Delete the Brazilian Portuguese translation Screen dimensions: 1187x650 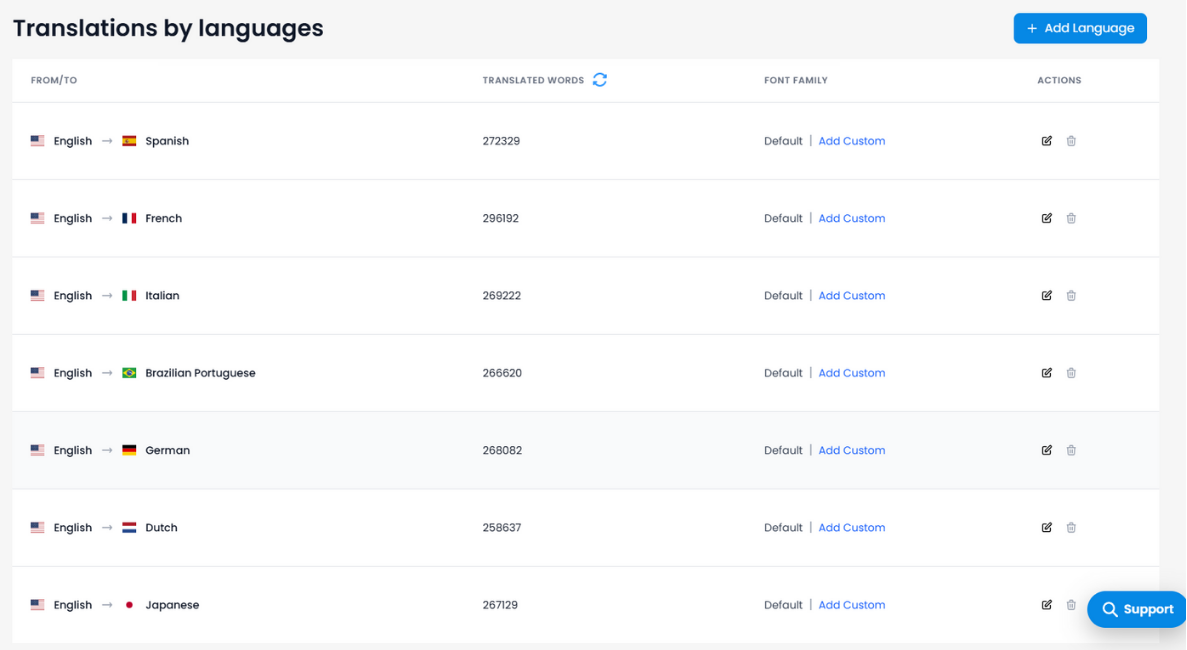pyautogui.click(x=1071, y=372)
